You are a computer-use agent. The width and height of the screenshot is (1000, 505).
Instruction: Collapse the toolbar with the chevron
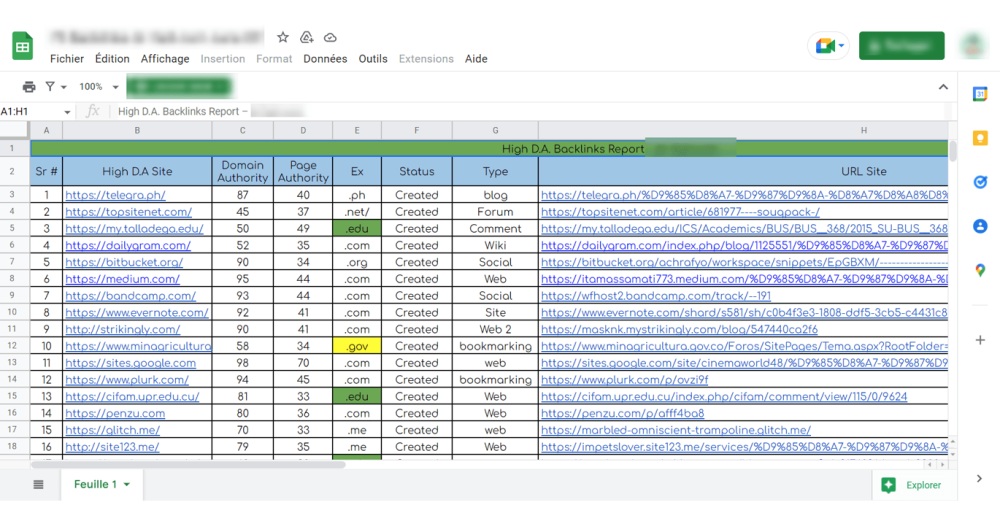943,87
